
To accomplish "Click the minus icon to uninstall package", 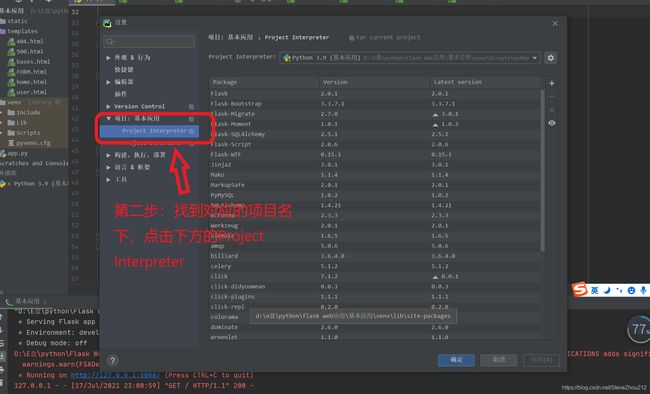I will [552, 97].
